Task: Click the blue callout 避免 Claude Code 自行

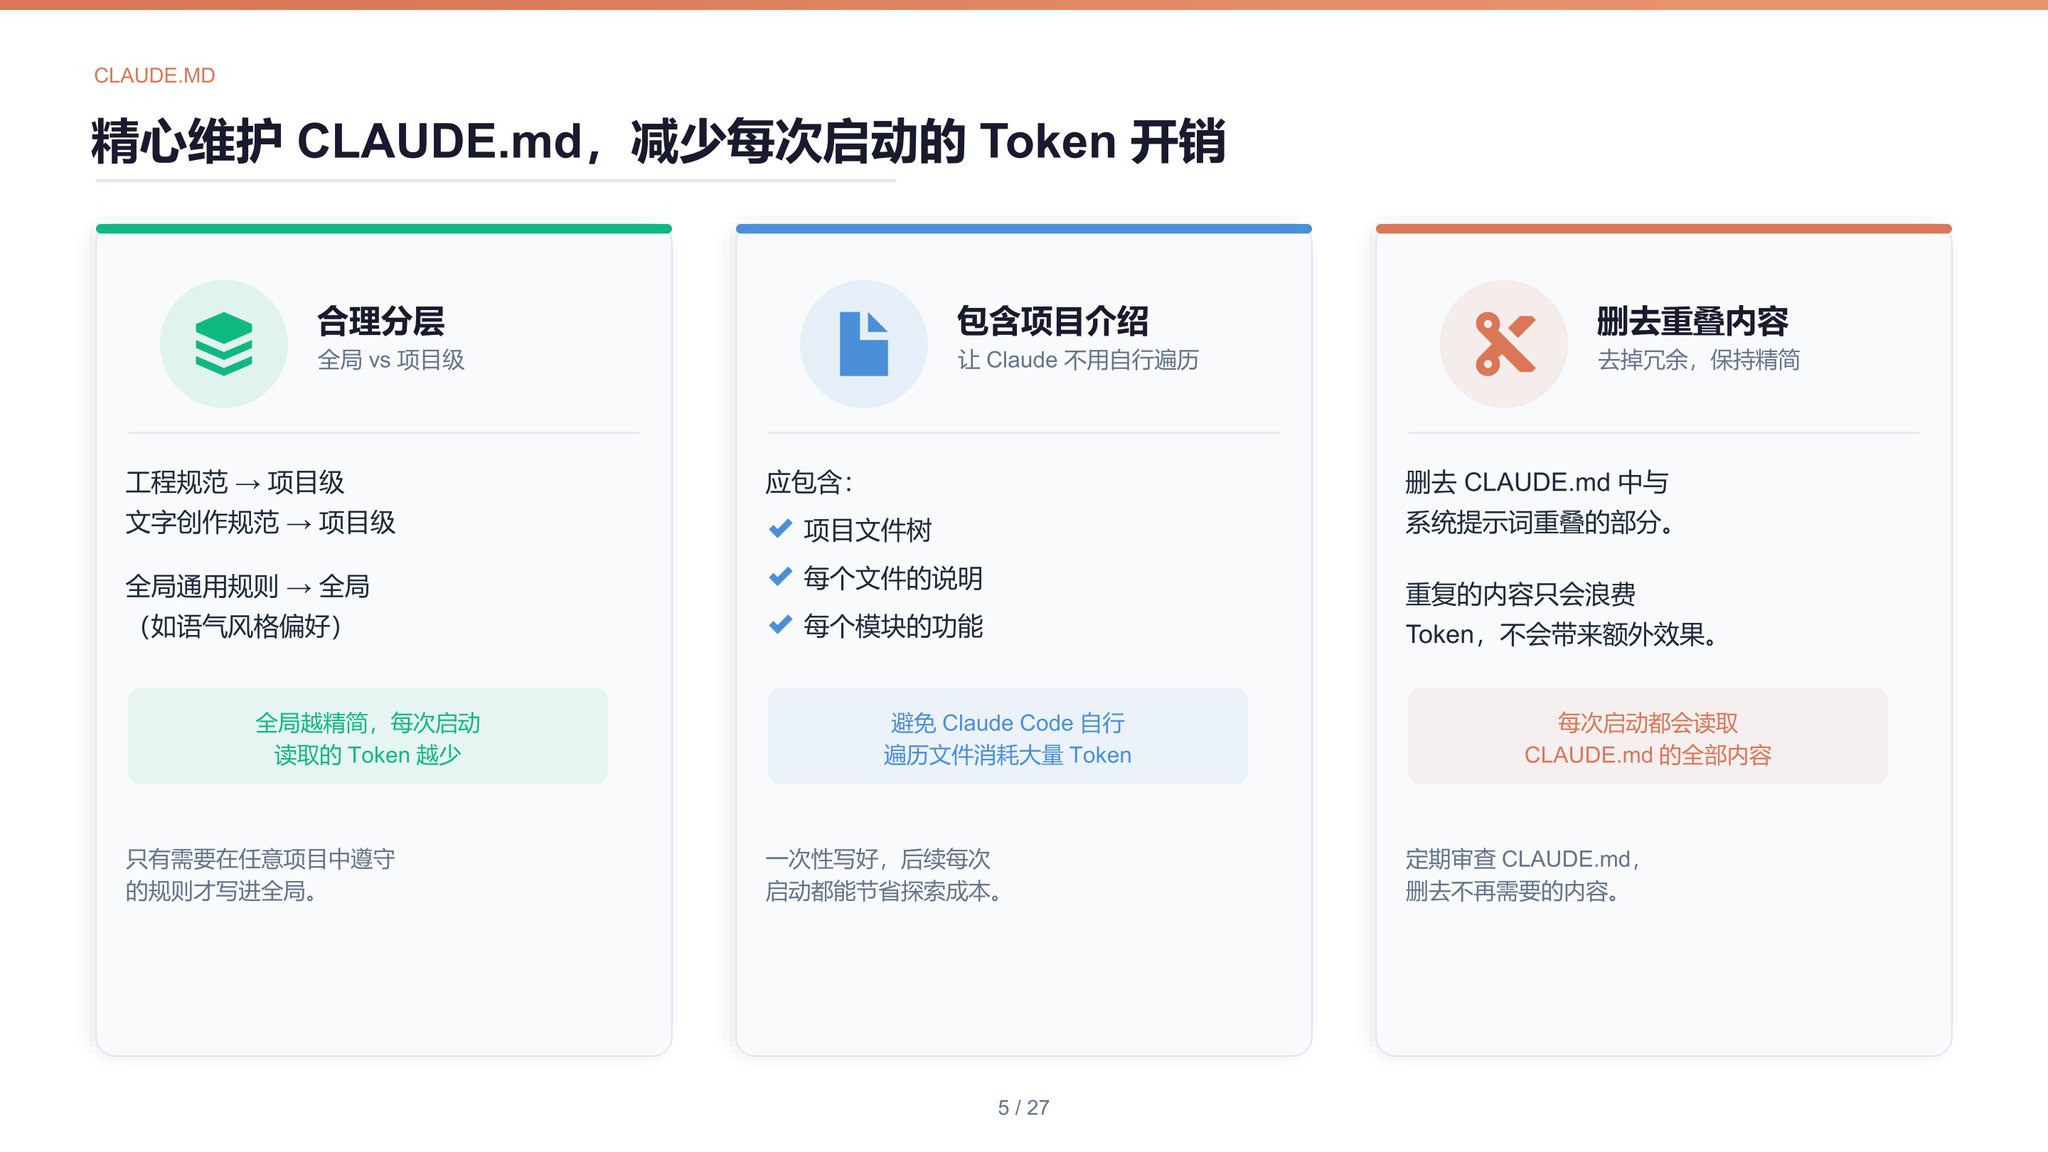Action: 1008,736
